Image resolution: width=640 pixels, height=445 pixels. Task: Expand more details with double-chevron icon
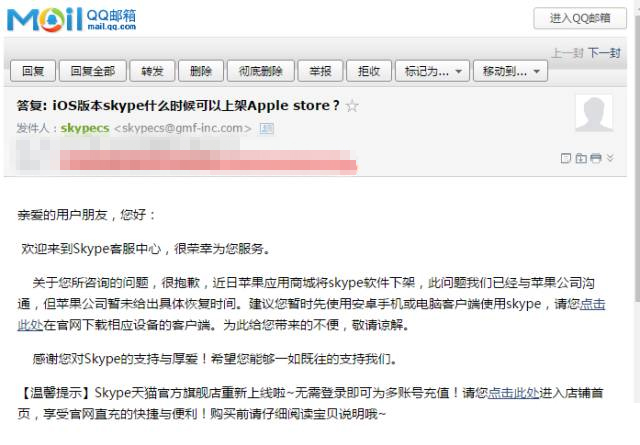pyautogui.click(x=610, y=158)
